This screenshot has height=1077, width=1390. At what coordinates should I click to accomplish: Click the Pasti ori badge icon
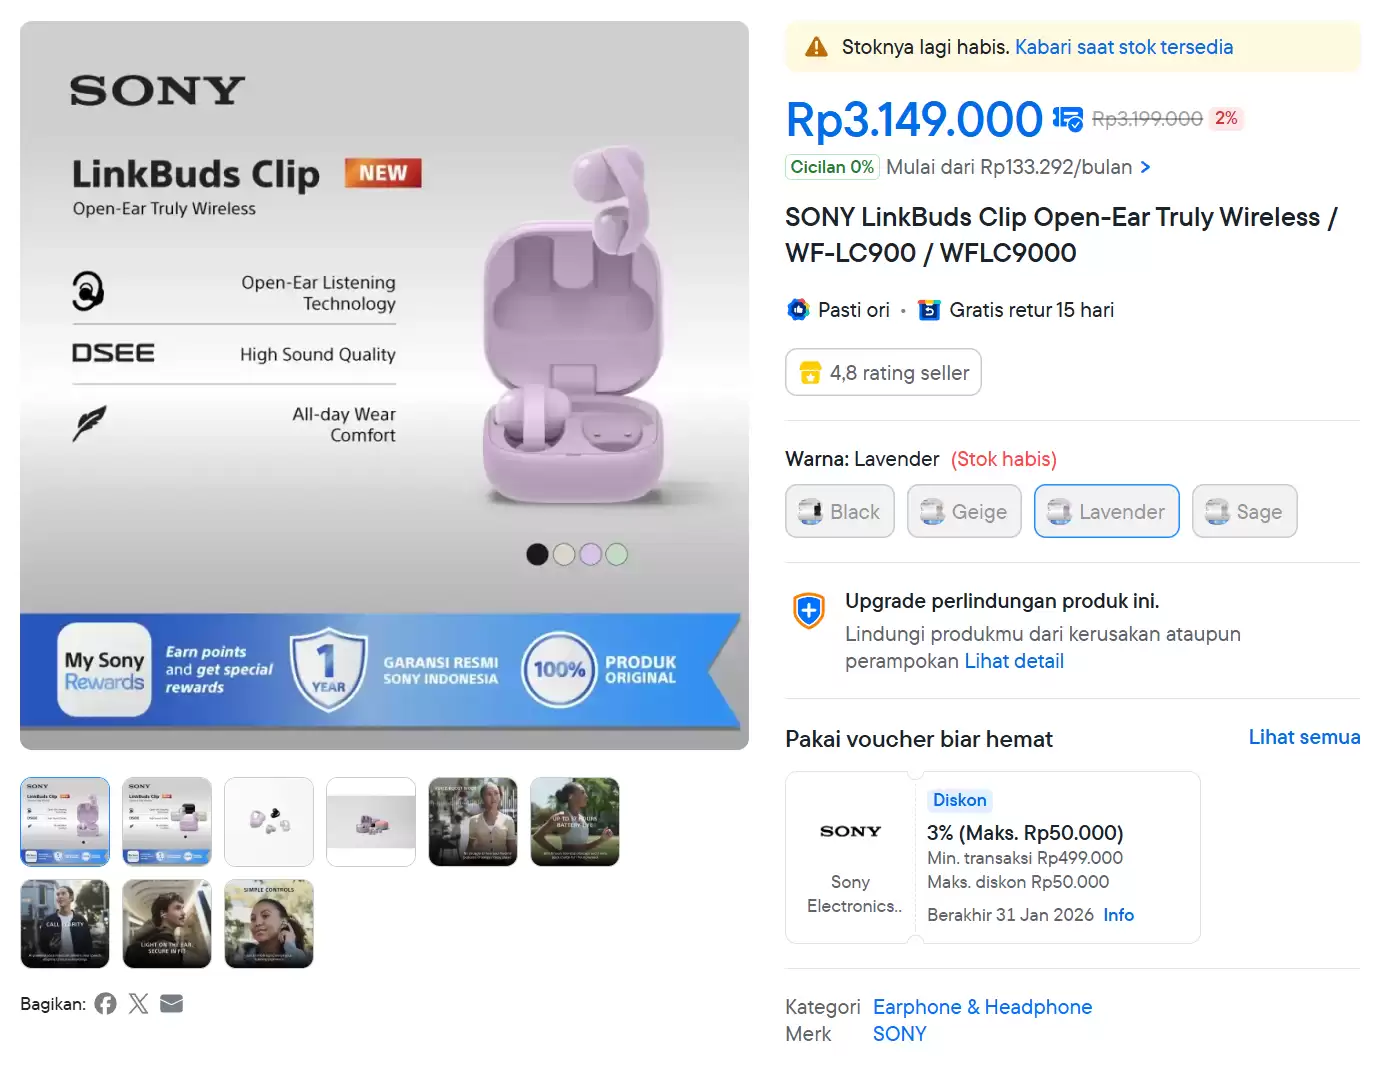[x=797, y=310]
